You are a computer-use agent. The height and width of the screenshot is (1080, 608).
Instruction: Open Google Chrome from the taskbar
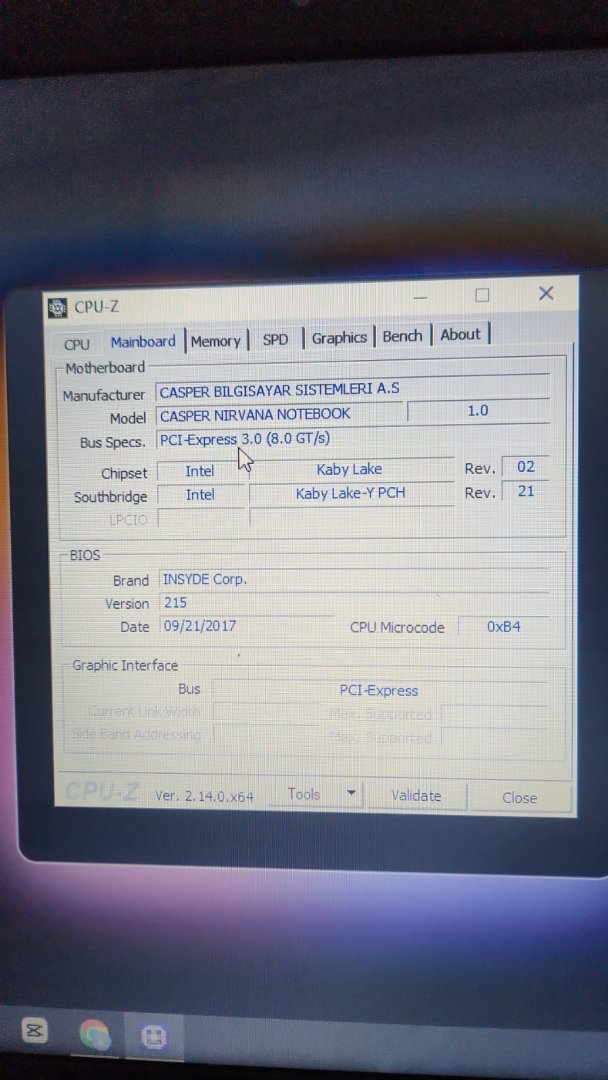tap(94, 1034)
